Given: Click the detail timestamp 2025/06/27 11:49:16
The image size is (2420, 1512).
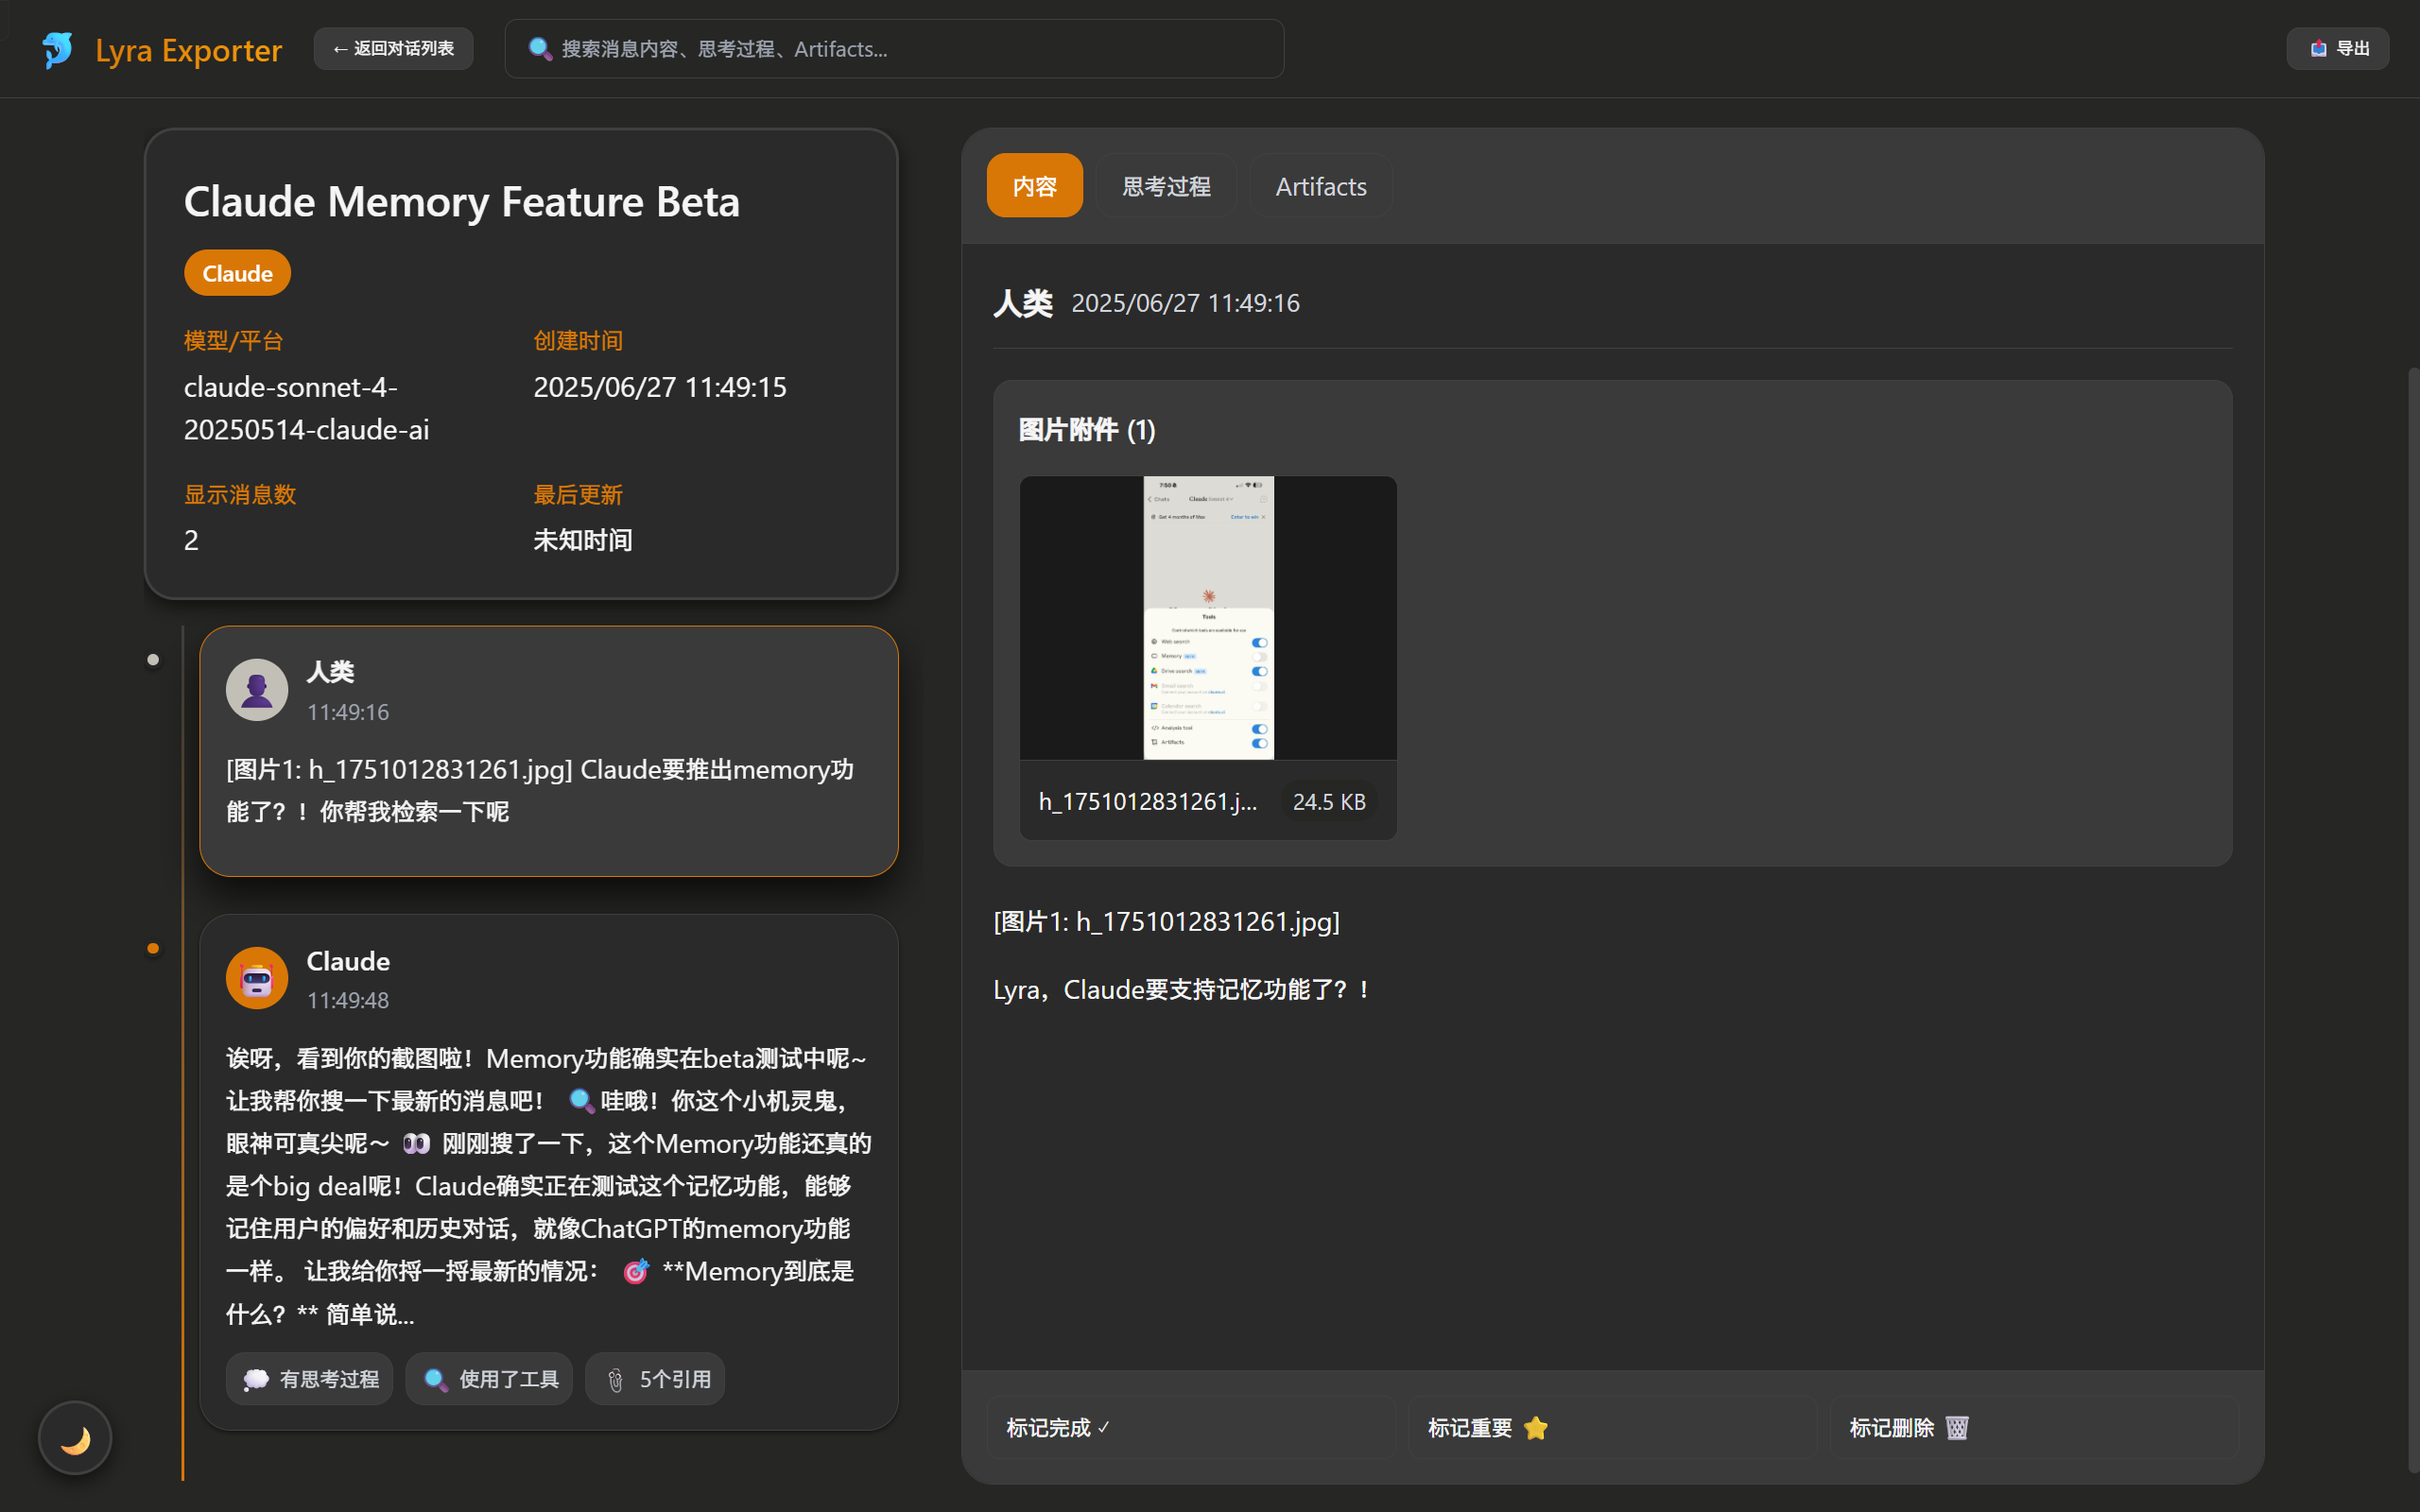Looking at the screenshot, I should coord(1185,303).
